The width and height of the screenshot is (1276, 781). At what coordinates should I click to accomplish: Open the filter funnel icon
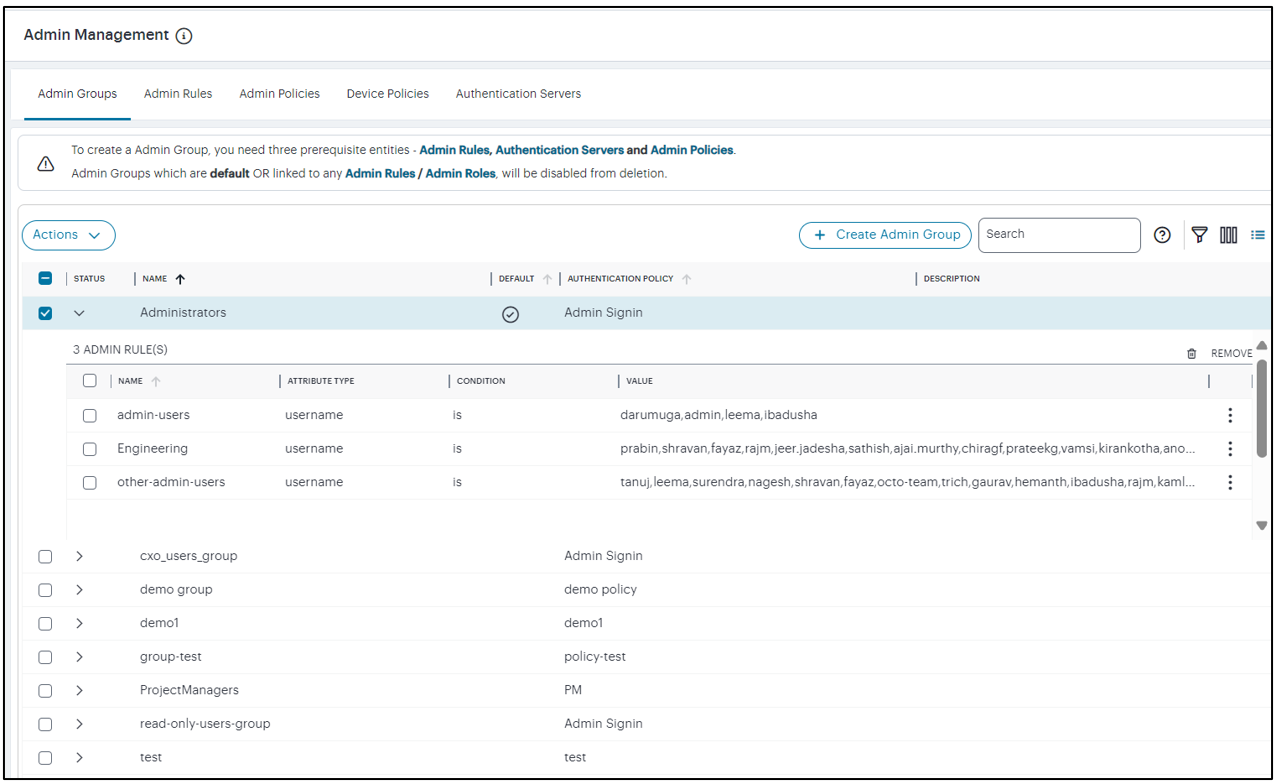[x=1199, y=235]
